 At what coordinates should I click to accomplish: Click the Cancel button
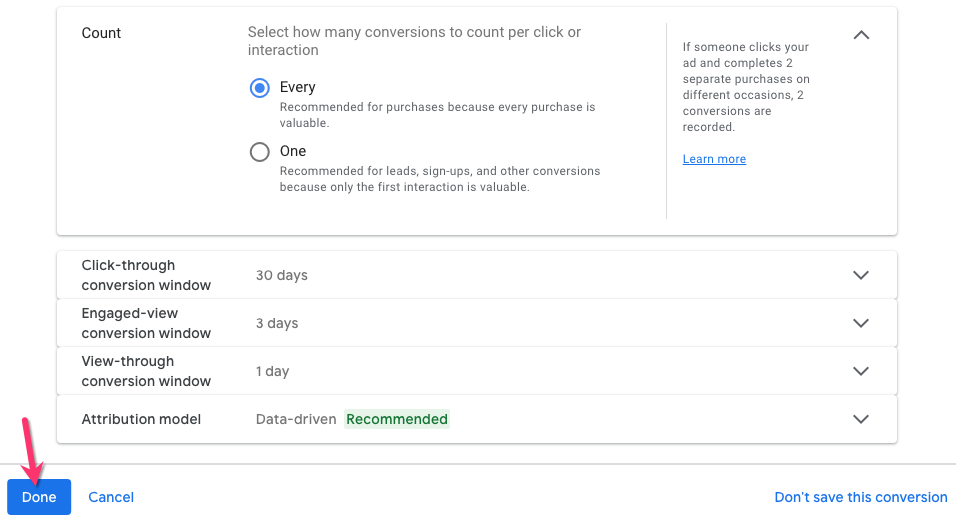pos(111,497)
